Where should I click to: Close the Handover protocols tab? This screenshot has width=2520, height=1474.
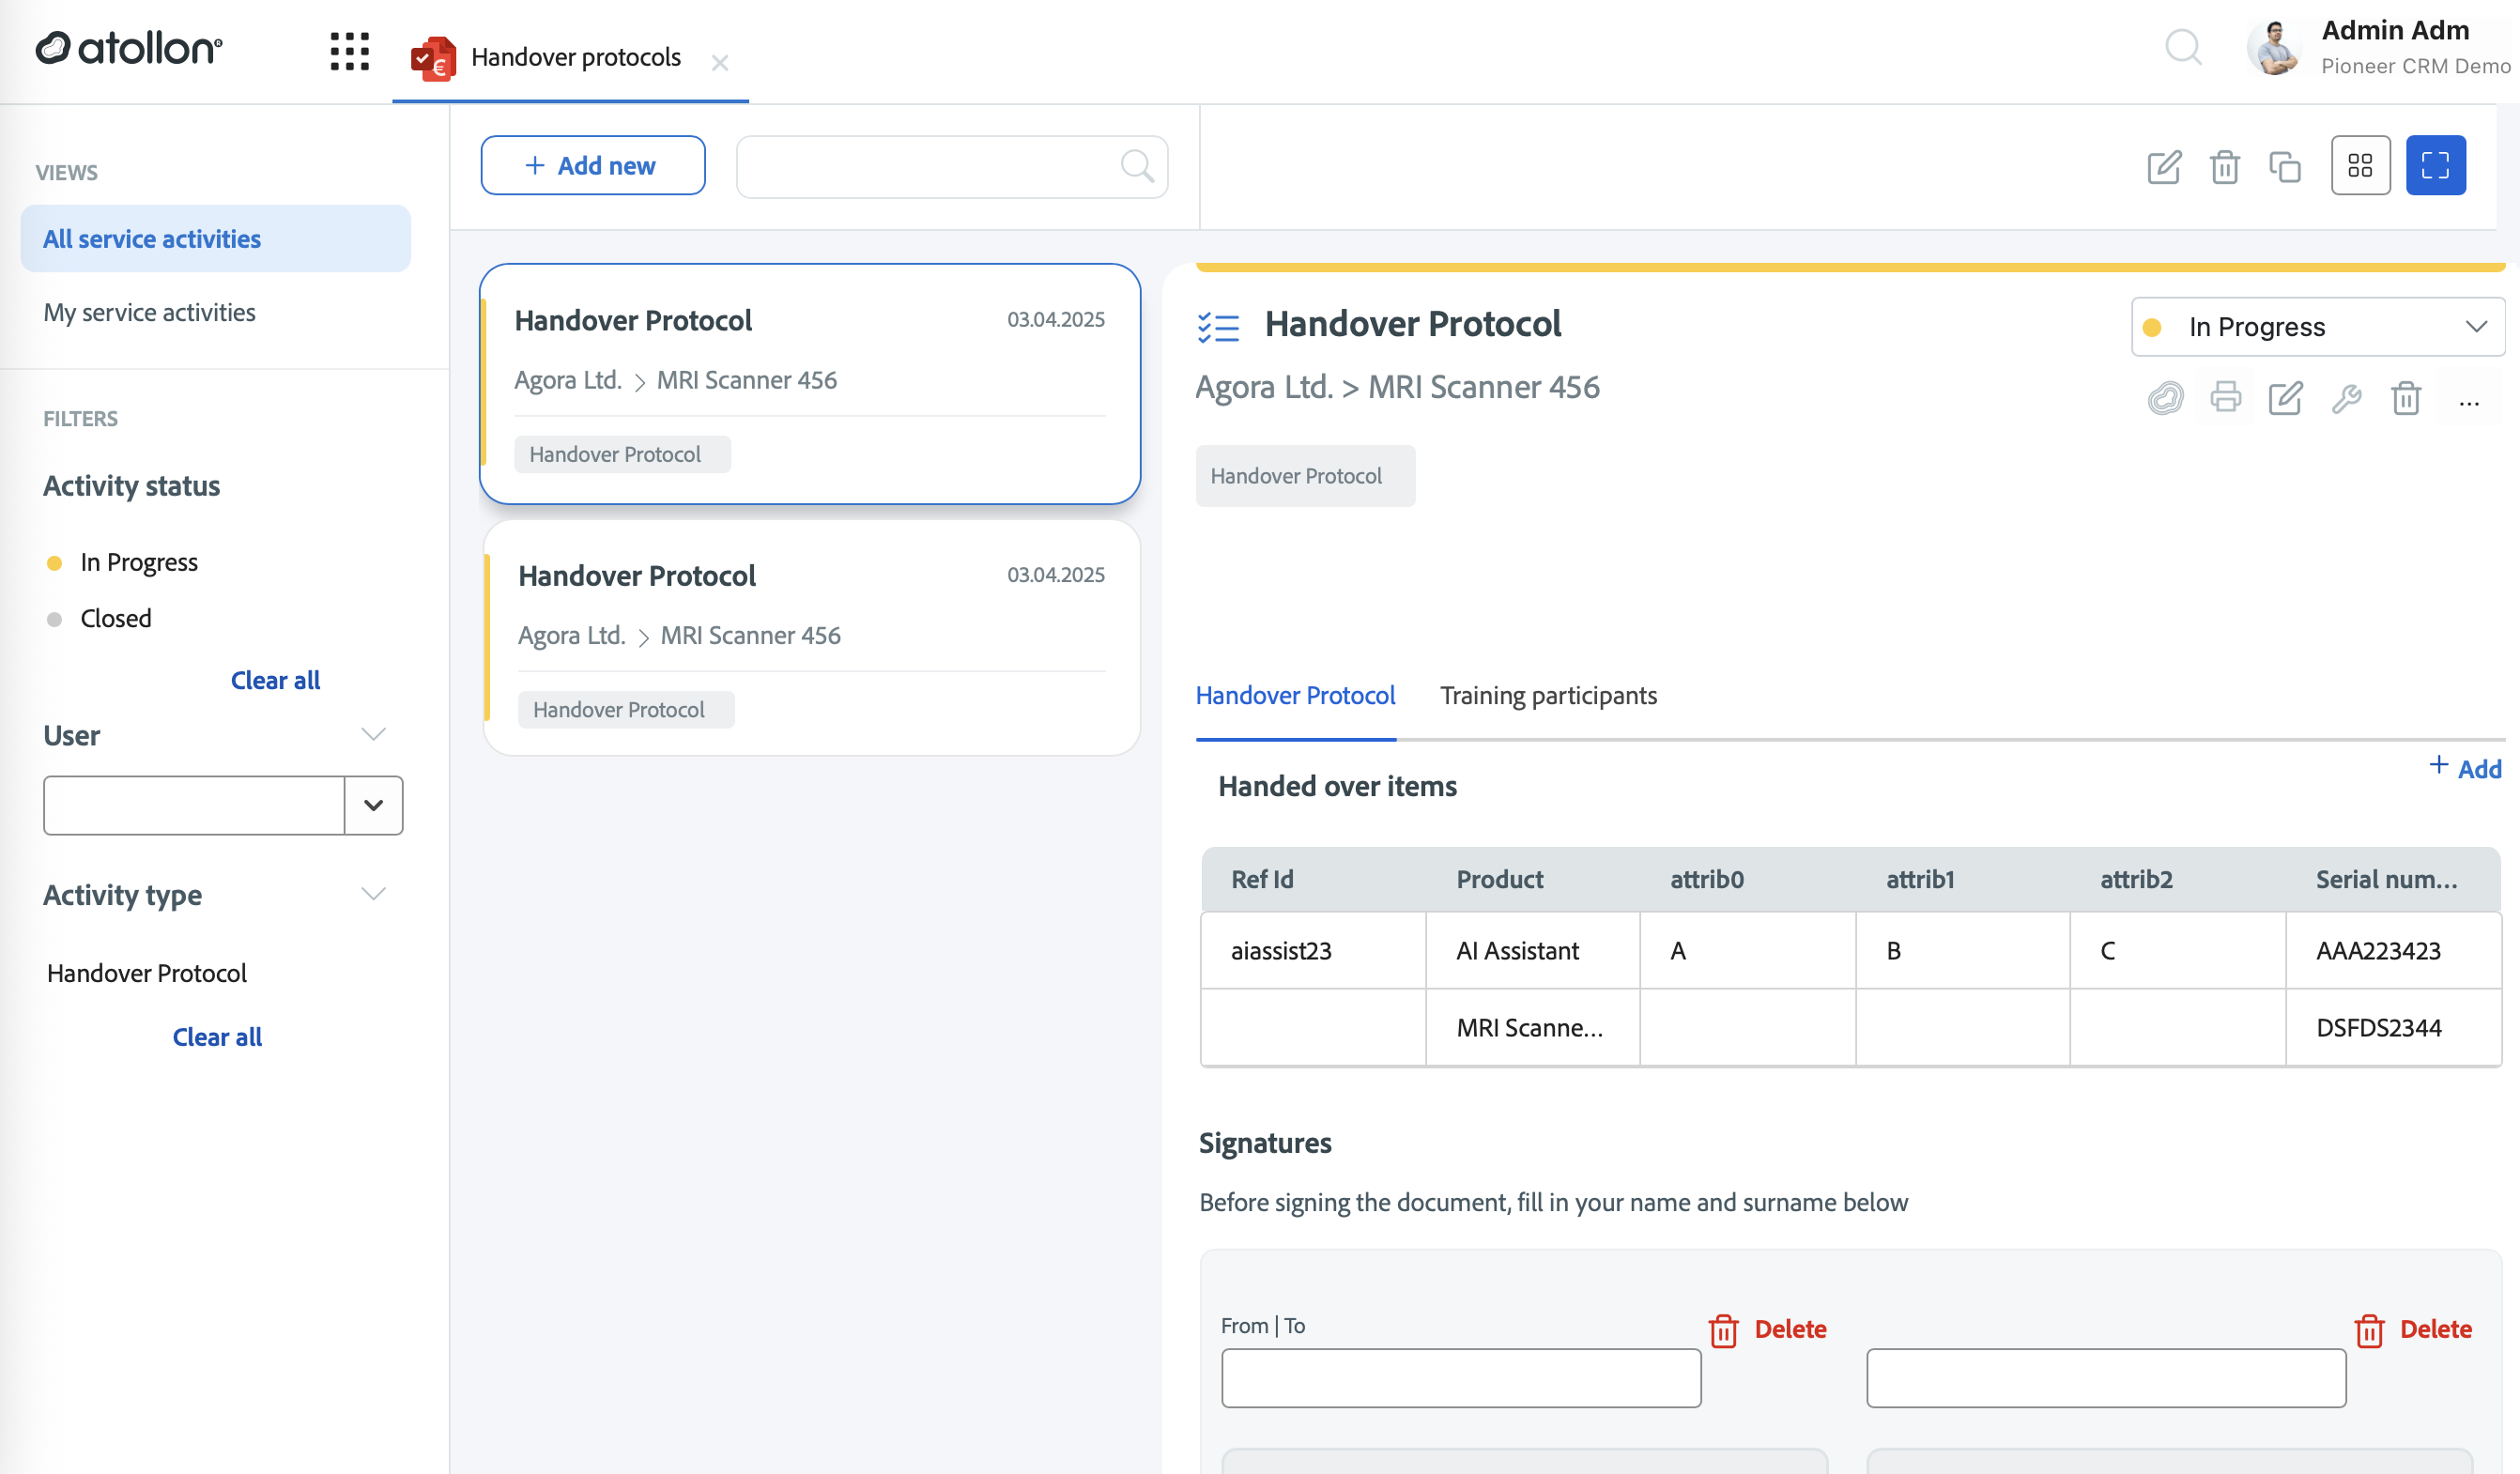[719, 63]
